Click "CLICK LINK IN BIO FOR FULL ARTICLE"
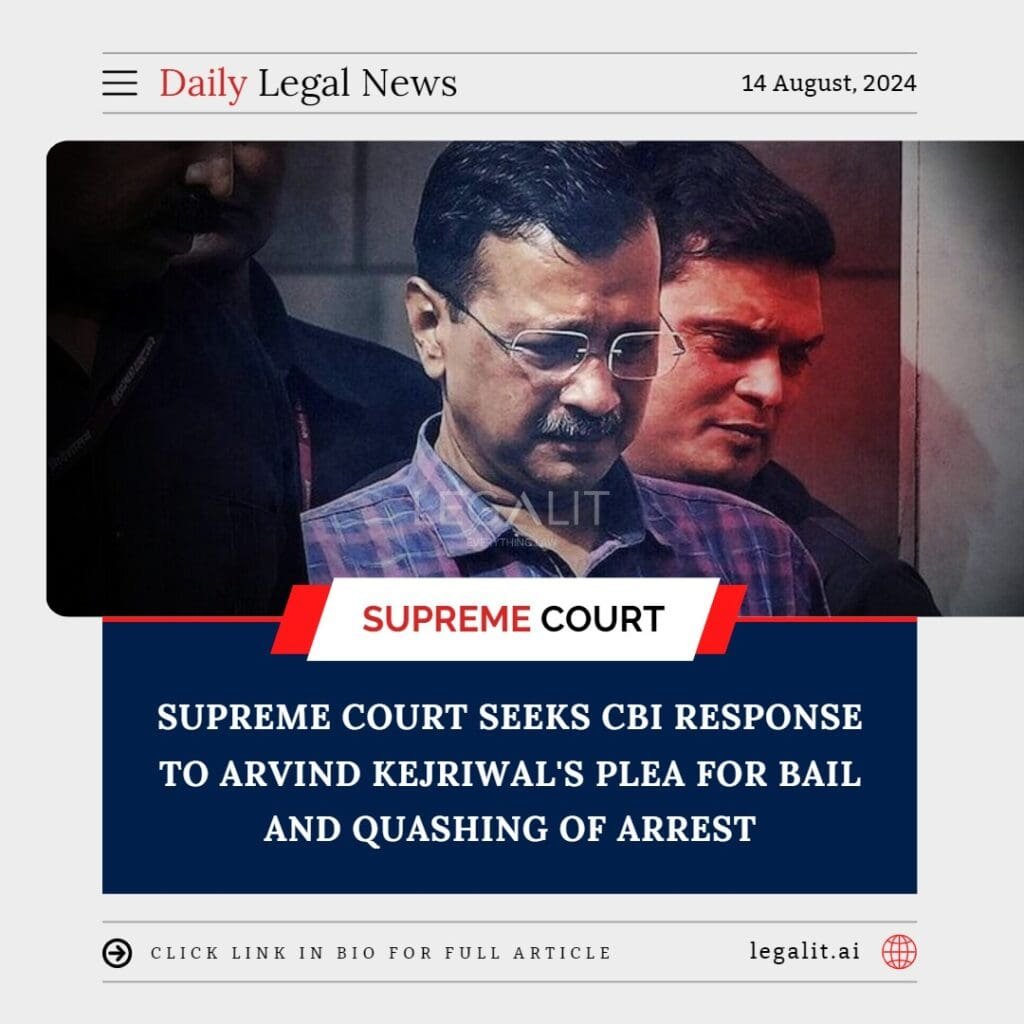This screenshot has width=1024, height=1024. click(381, 953)
